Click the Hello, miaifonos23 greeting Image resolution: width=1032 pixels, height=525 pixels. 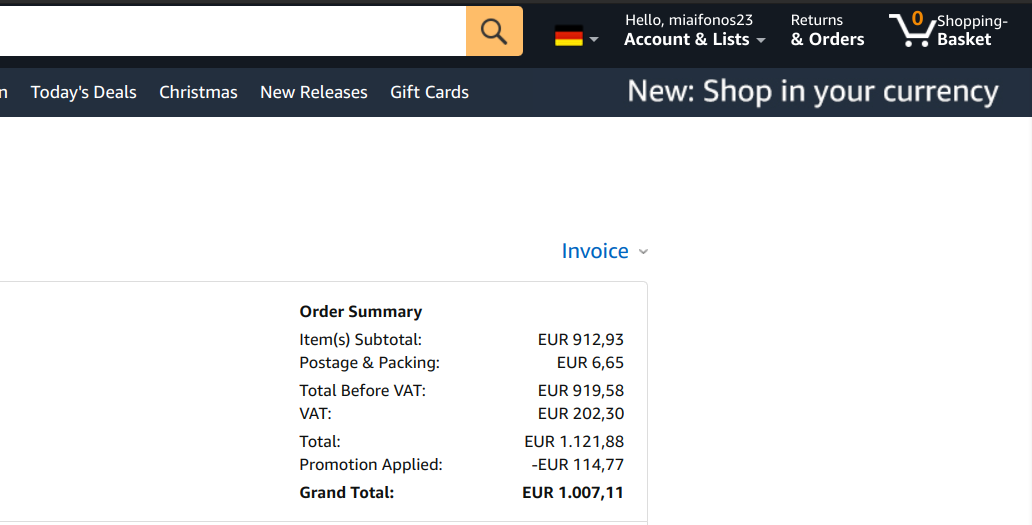688,20
